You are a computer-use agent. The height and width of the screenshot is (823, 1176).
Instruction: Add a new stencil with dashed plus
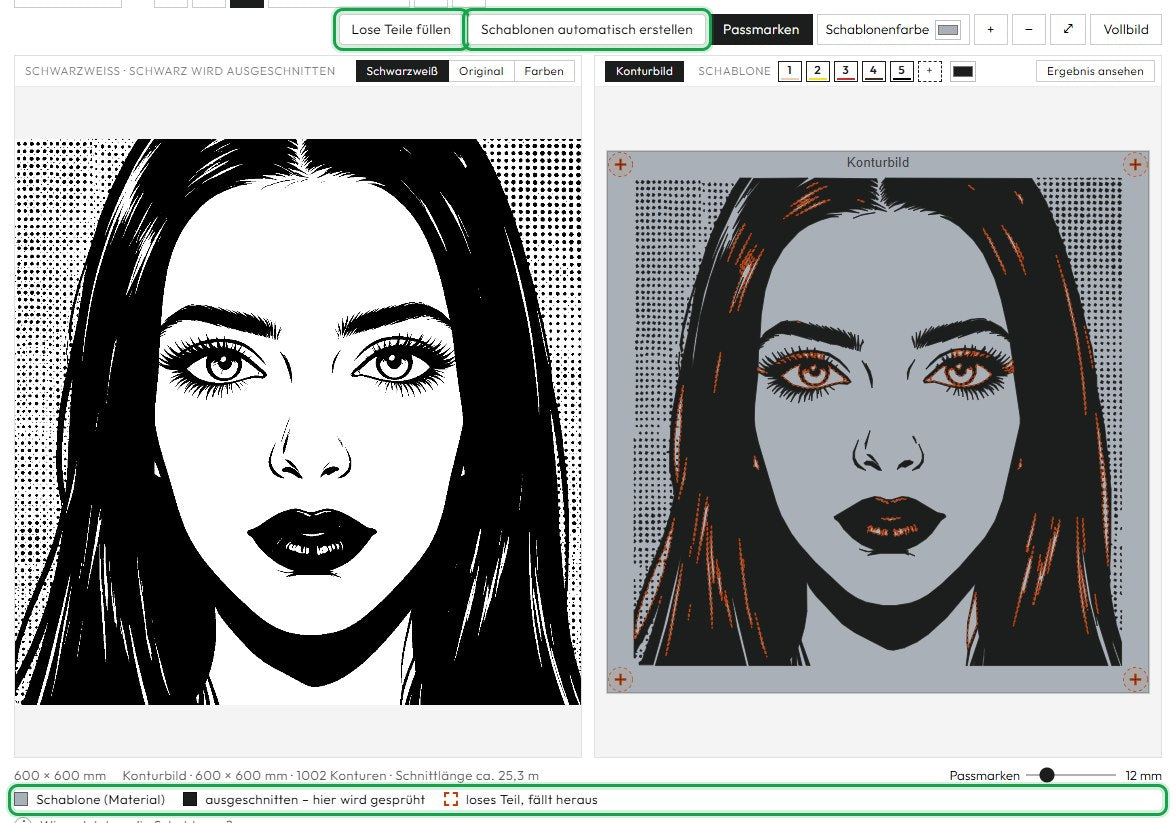click(x=929, y=71)
